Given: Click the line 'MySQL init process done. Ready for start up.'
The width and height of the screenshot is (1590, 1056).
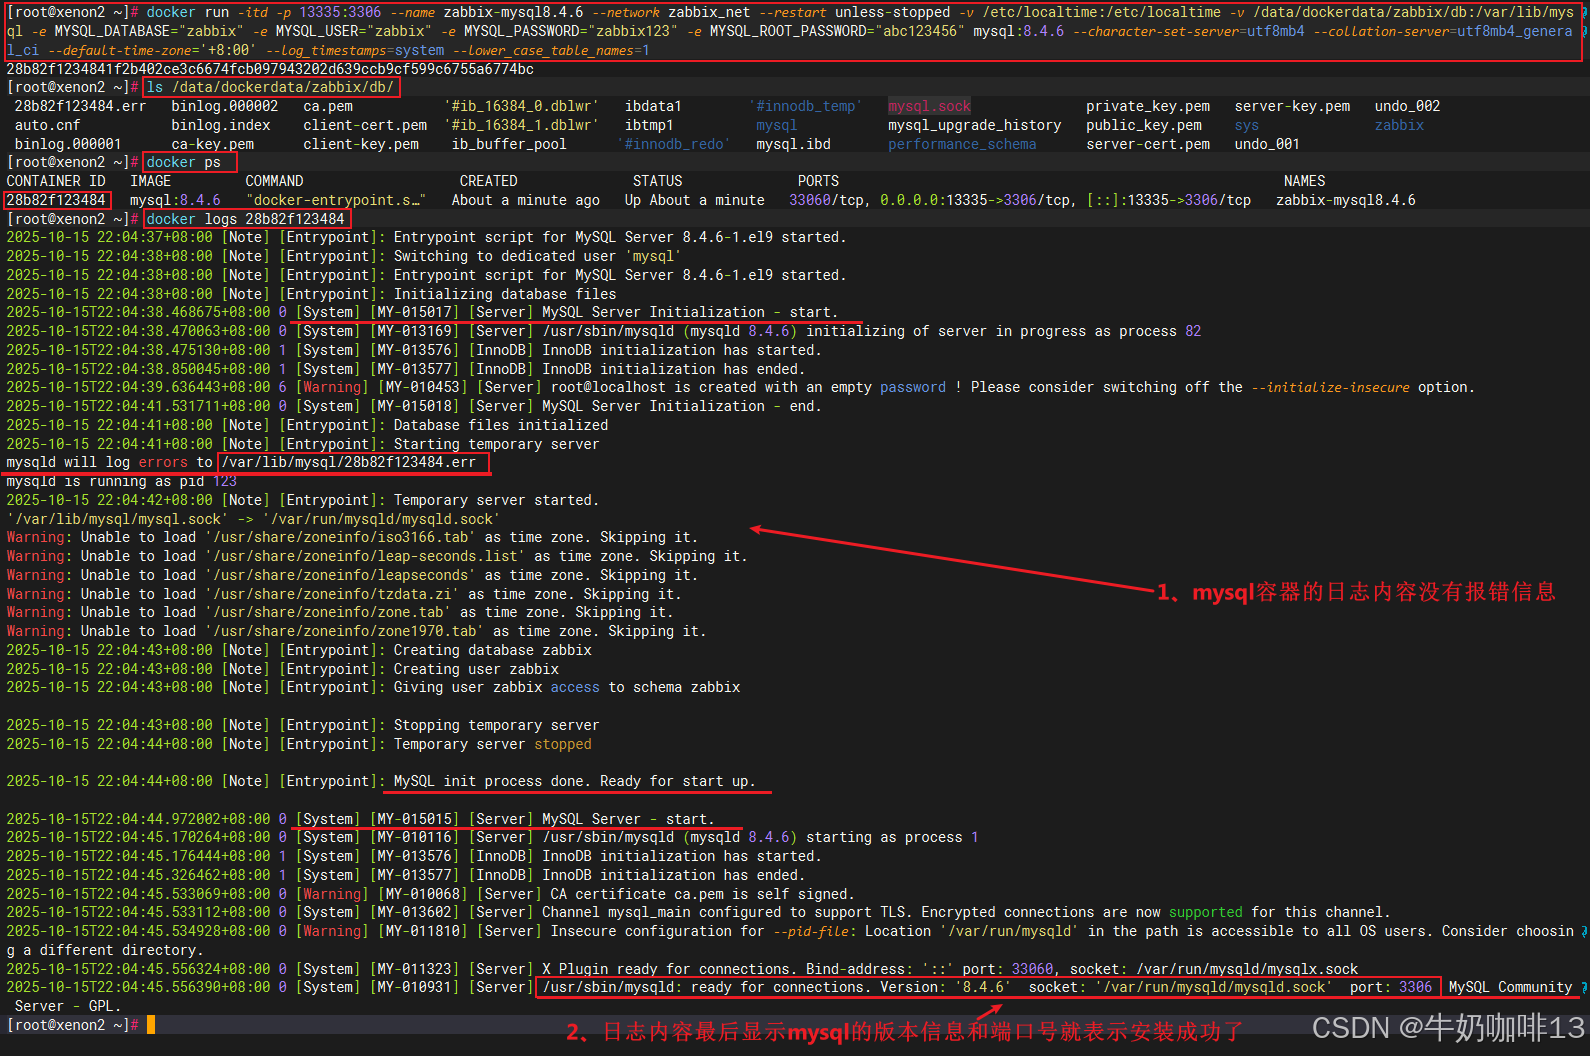Looking at the screenshot, I should pos(574,781).
